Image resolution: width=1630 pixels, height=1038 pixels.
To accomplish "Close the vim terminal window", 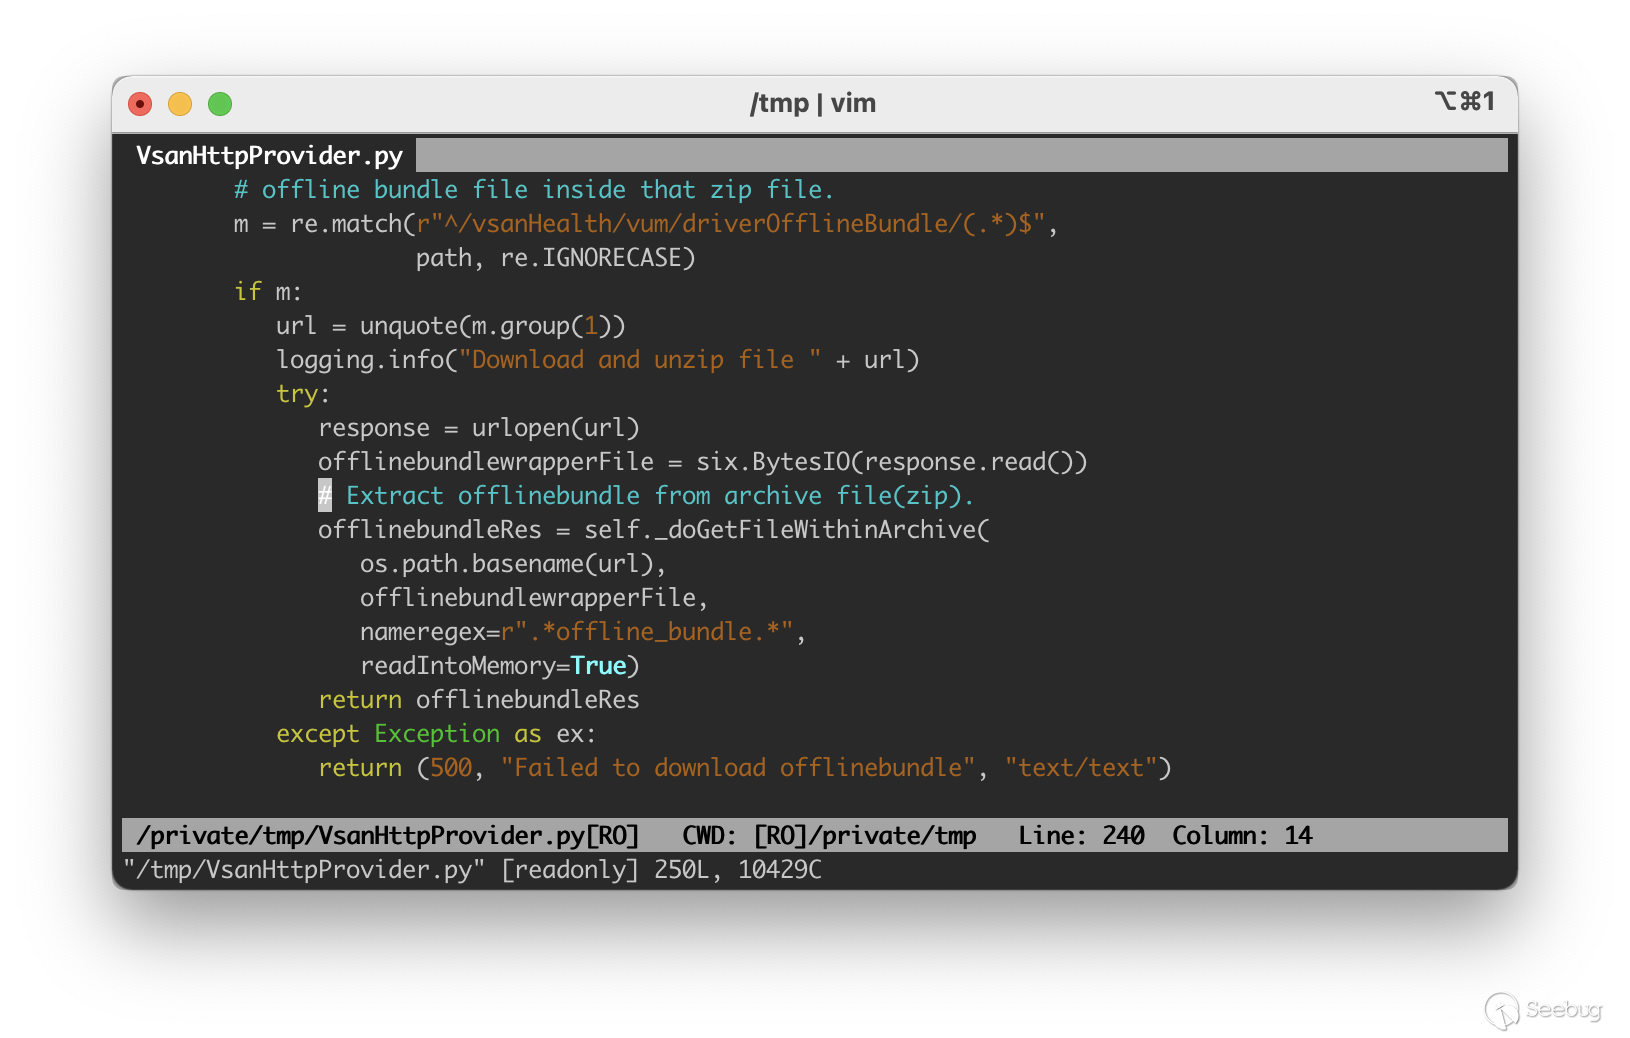I will pyautogui.click(x=140, y=104).
